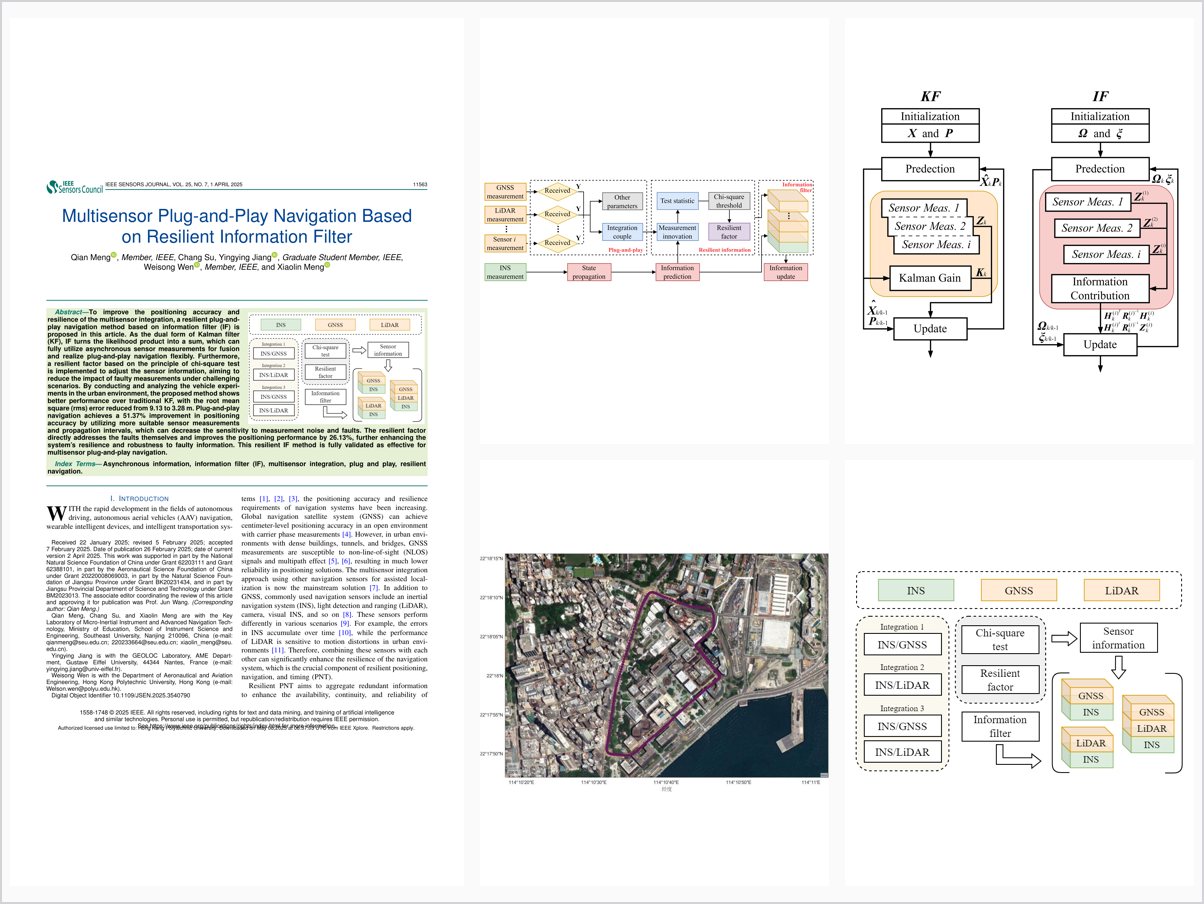This screenshot has width=1204, height=904.
Task: Click 'Information update' box in the flowchart
Action: [785, 271]
